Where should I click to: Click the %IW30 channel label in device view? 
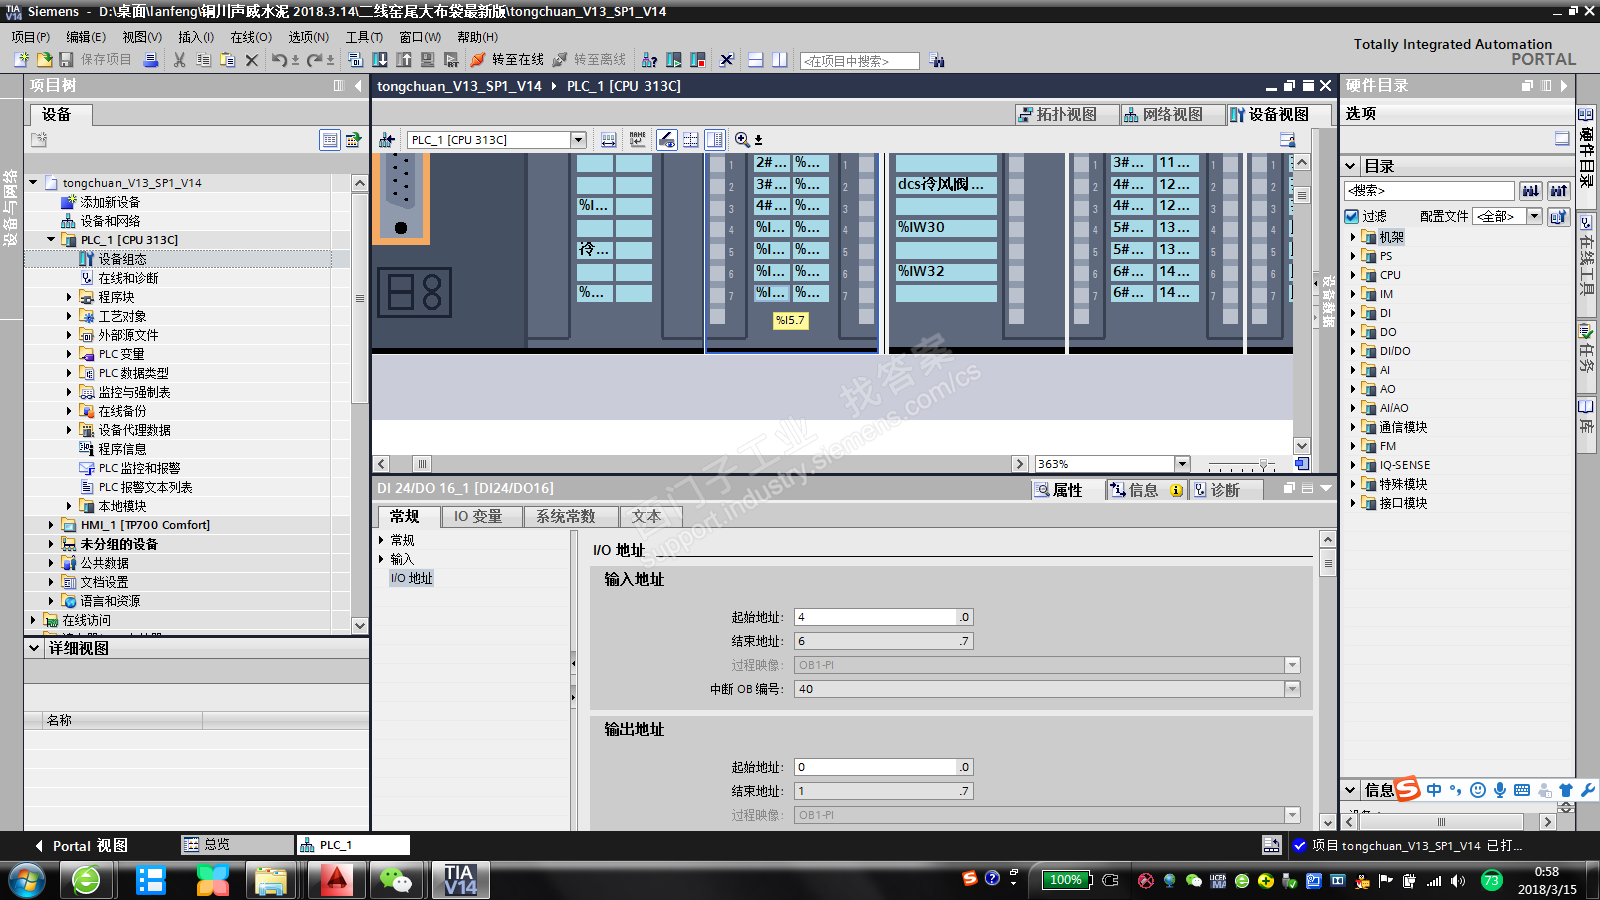click(x=945, y=227)
